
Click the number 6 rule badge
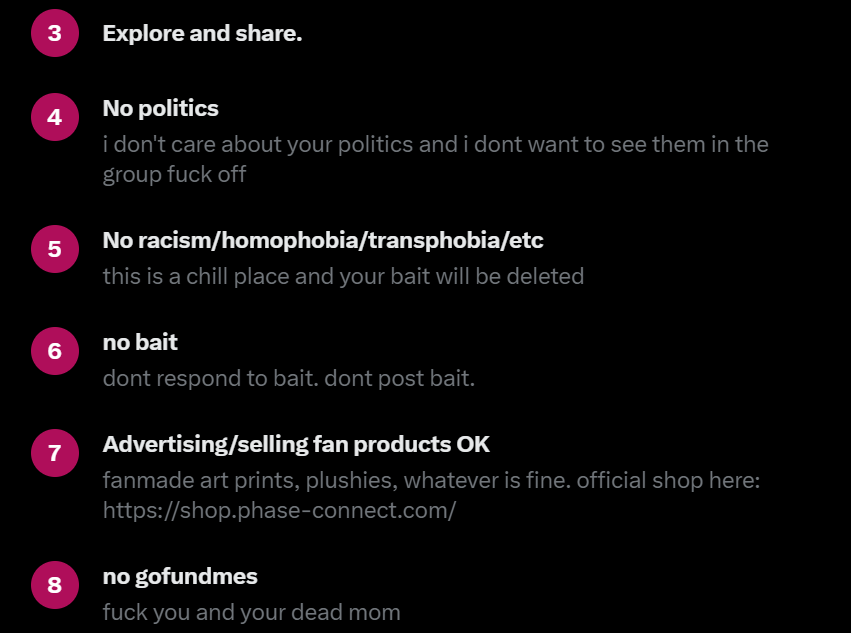[55, 351]
